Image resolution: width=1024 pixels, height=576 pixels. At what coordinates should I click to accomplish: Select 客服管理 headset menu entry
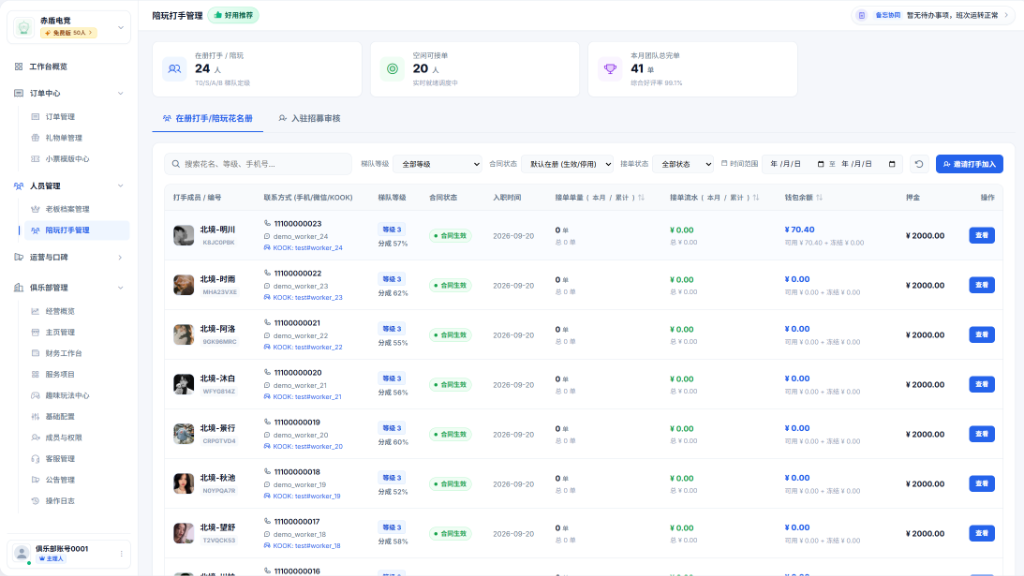click(x=60, y=458)
